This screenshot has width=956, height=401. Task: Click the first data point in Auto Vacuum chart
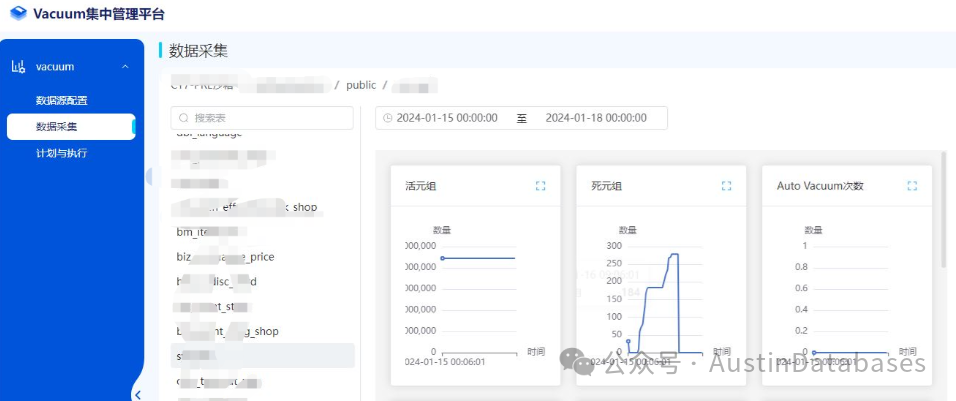pos(814,352)
